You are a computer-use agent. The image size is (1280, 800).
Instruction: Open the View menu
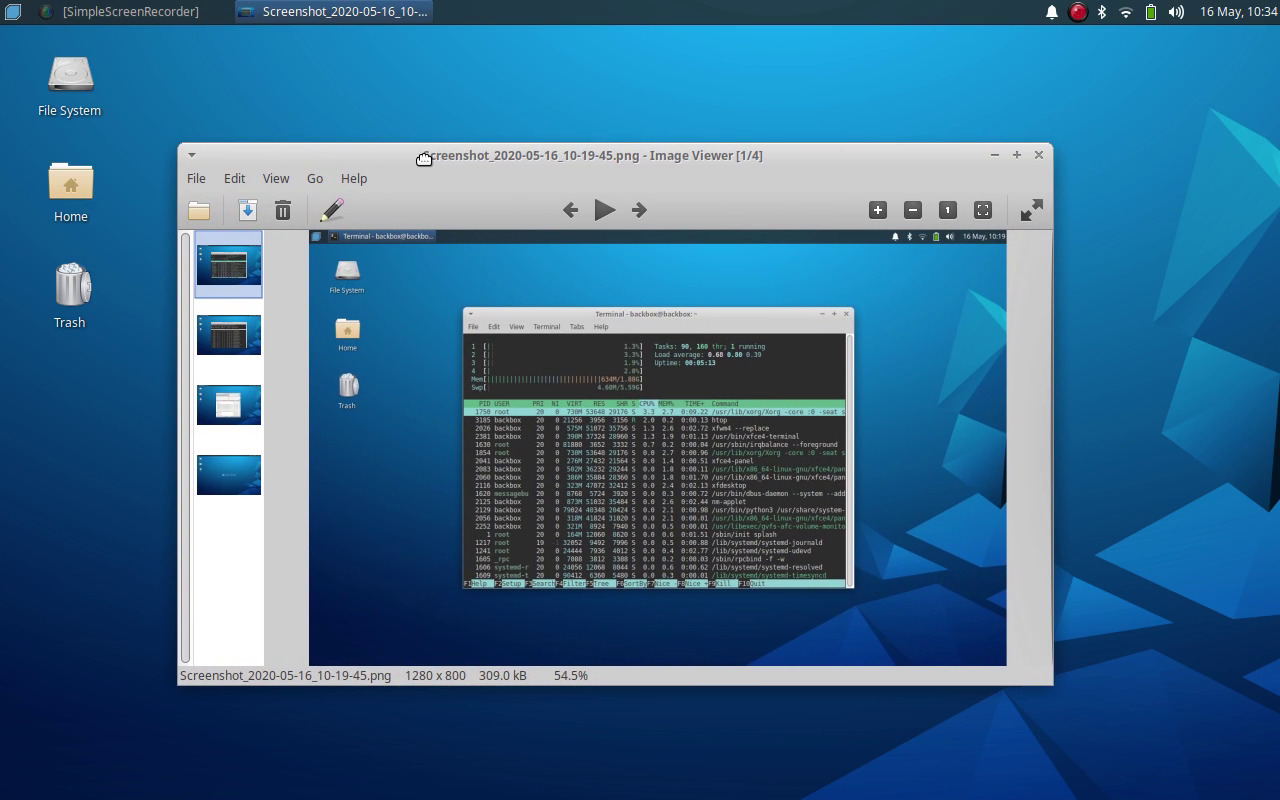click(x=276, y=178)
